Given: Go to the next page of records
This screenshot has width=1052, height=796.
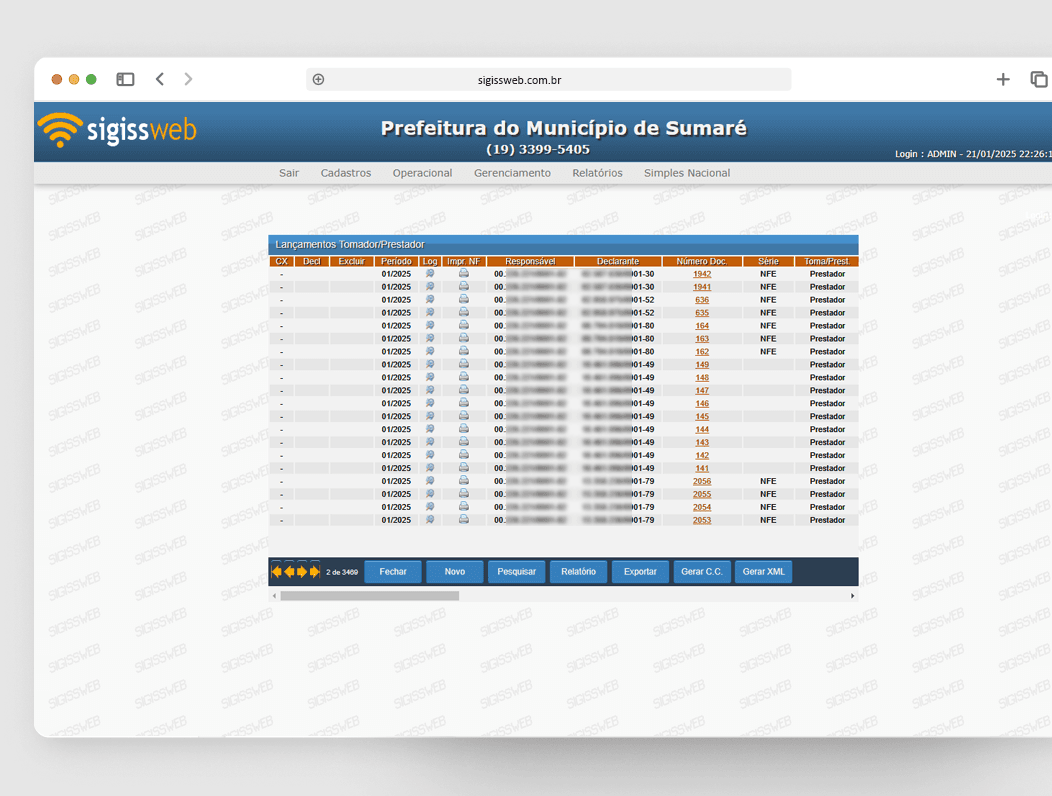Looking at the screenshot, I should coord(301,571).
